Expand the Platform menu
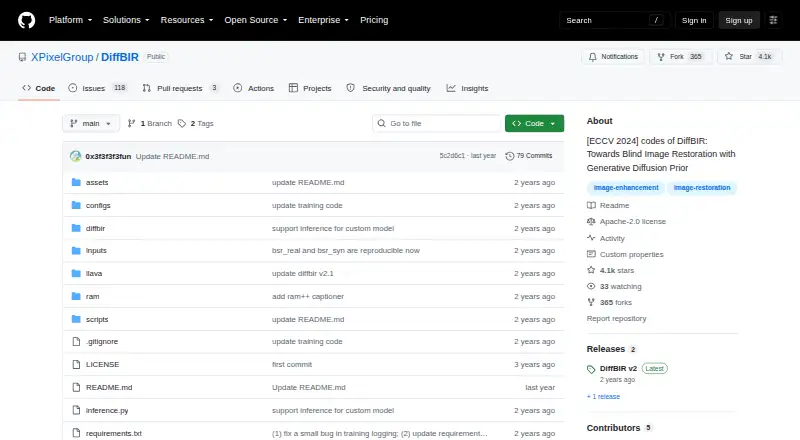 click(x=70, y=20)
